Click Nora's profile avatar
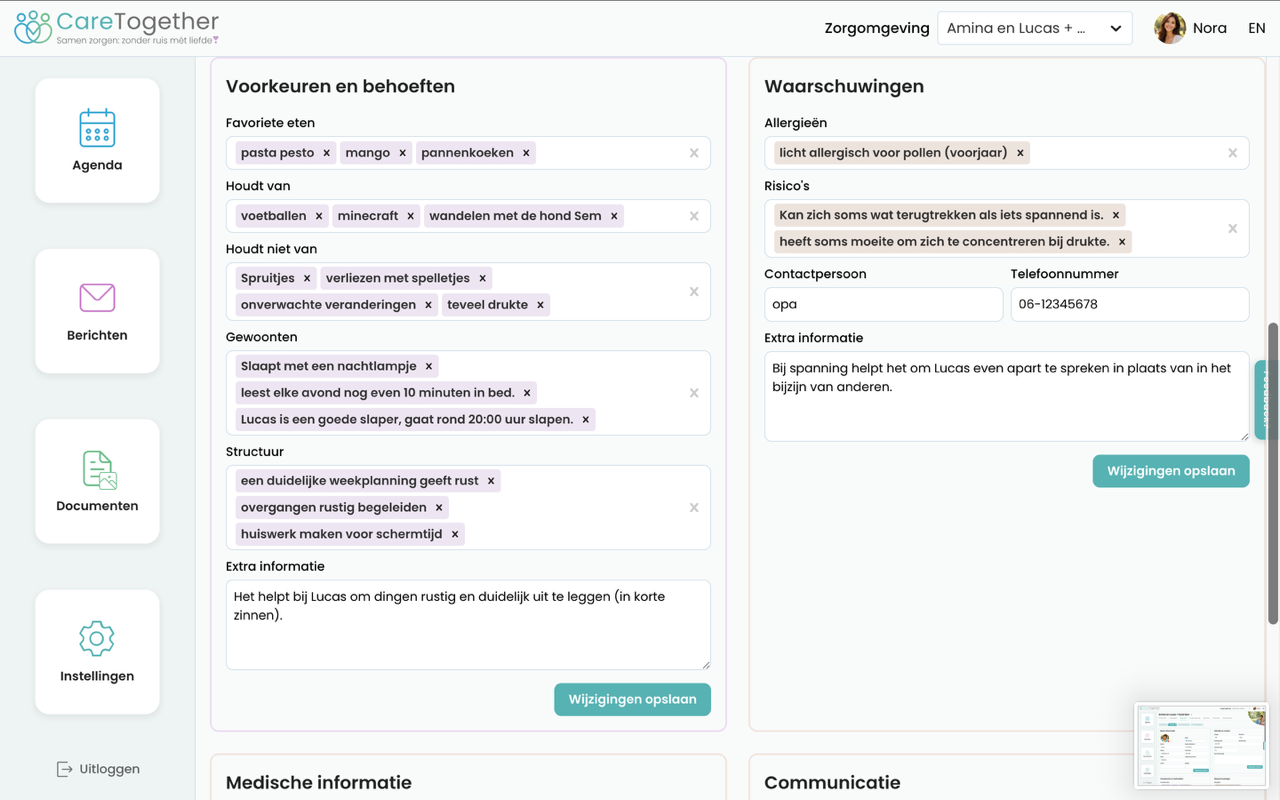The image size is (1280, 800). pyautogui.click(x=1170, y=28)
